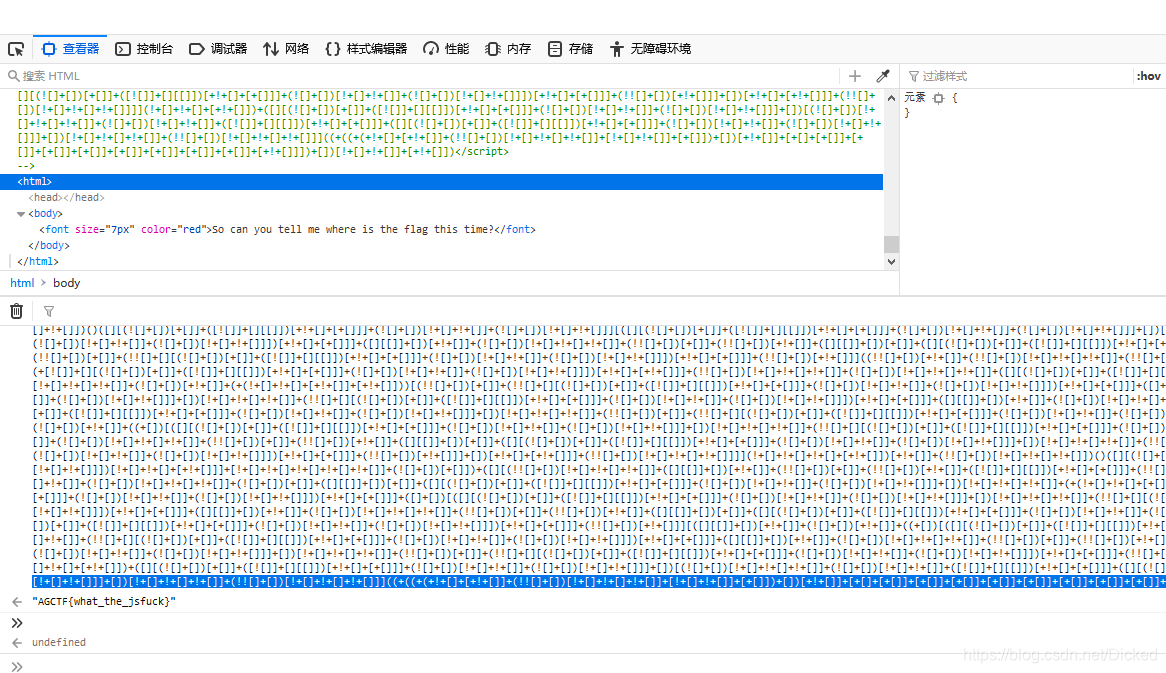Image resolution: width=1166 pixels, height=673 pixels.
Task: Select the closing </body> tag
Action: [x=49, y=245]
